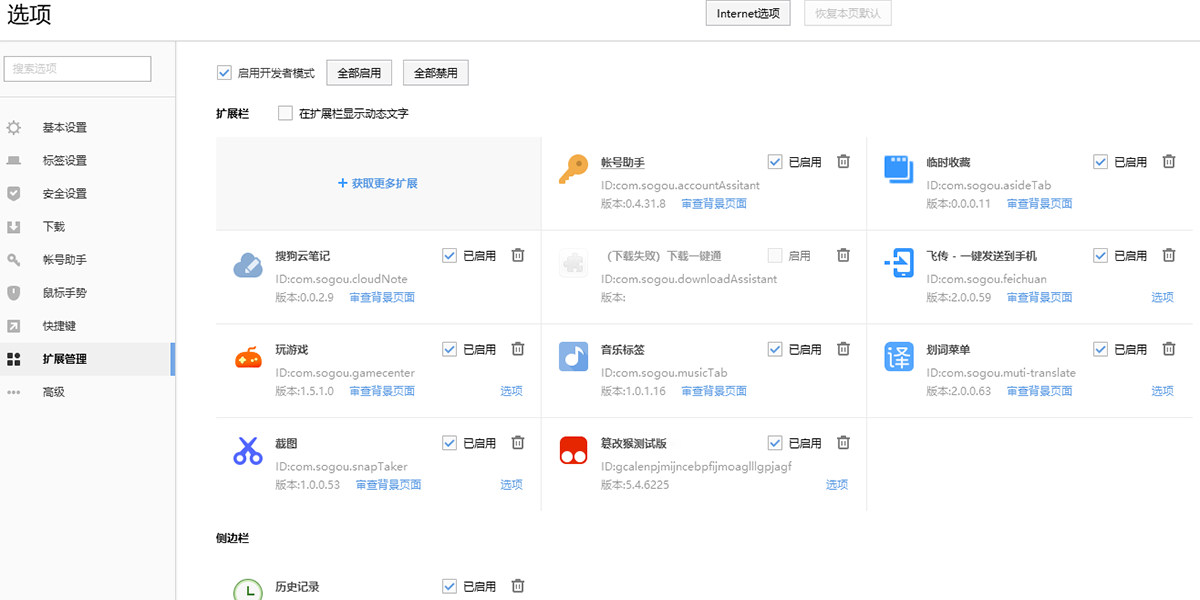This screenshot has width=1200, height=600.
Task: Click 获取更多扩展 link
Action: 378,184
